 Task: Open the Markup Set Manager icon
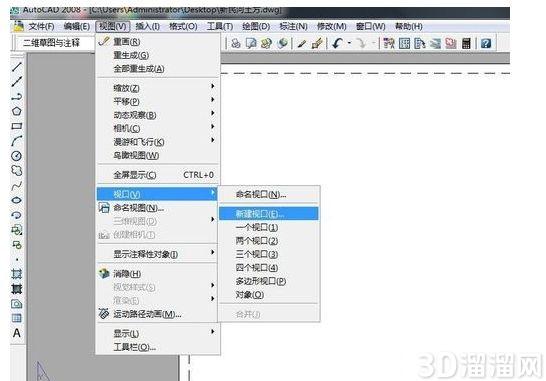pyautogui.click(x=451, y=43)
